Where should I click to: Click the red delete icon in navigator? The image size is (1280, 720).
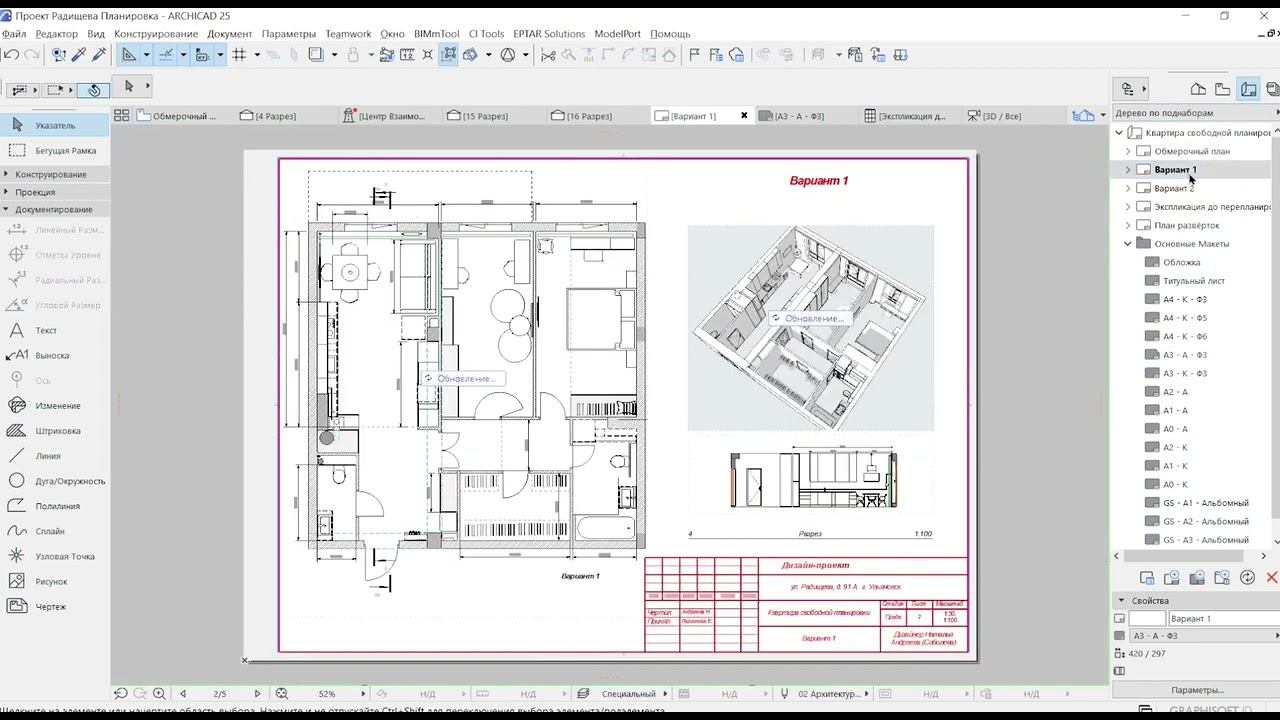(1271, 577)
